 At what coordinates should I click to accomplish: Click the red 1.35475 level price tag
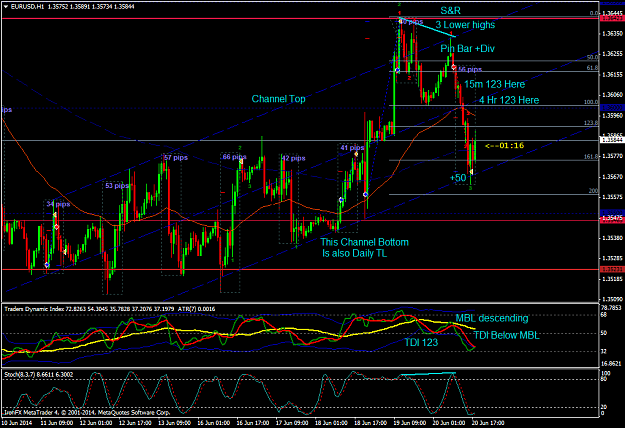612,218
